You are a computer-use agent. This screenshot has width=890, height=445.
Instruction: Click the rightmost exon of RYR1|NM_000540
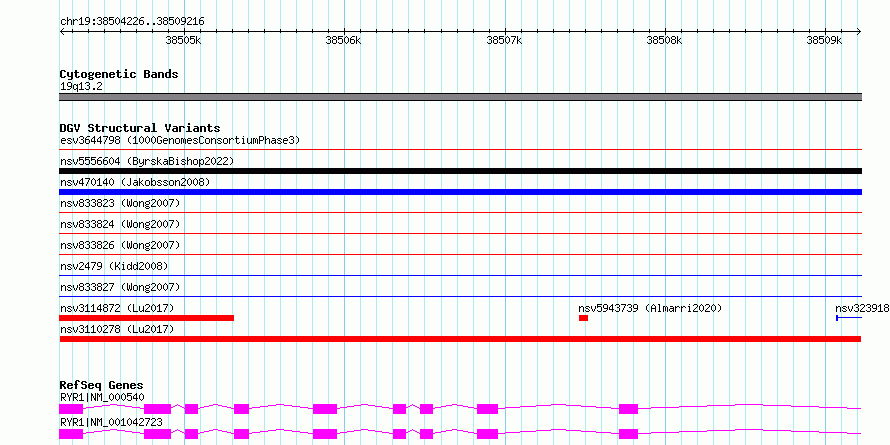tap(628, 409)
